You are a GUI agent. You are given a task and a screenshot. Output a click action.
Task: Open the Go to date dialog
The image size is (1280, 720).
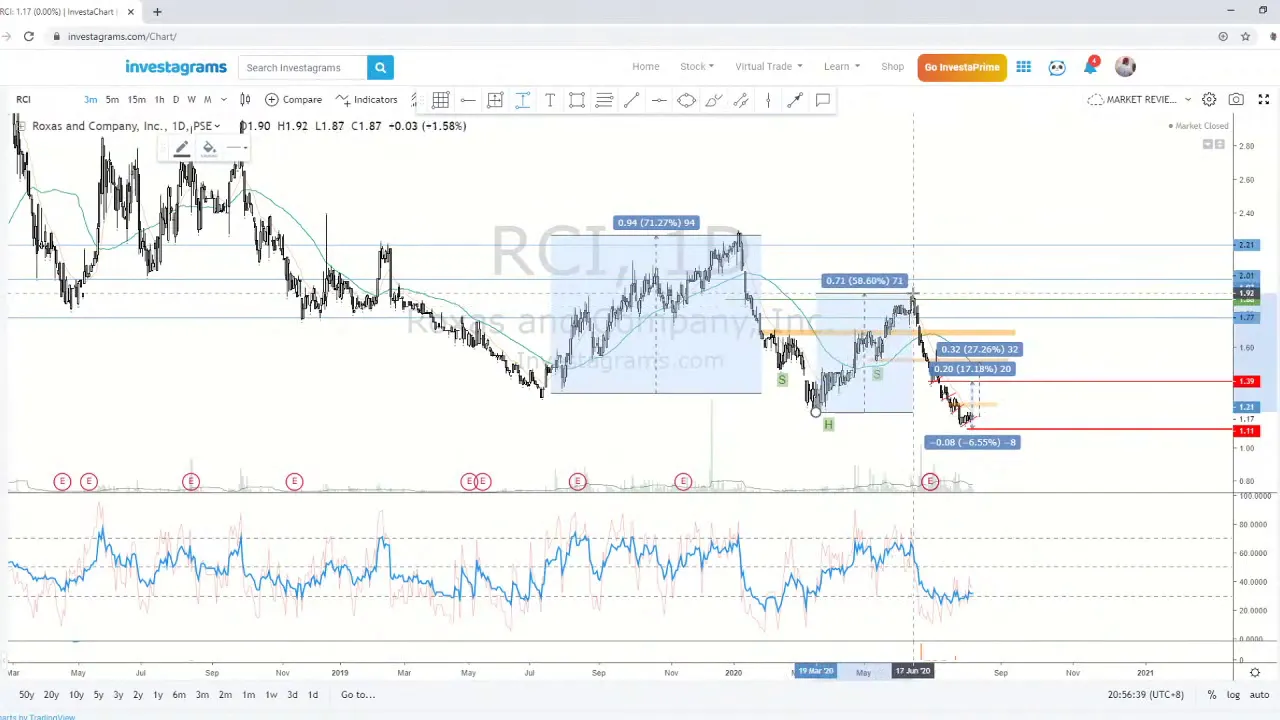pyautogui.click(x=357, y=695)
